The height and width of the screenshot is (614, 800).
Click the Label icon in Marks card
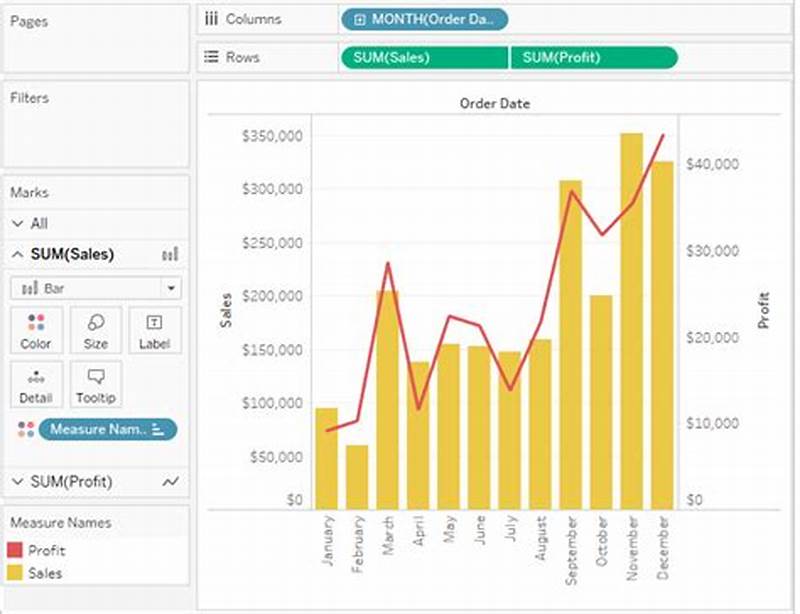click(x=155, y=330)
